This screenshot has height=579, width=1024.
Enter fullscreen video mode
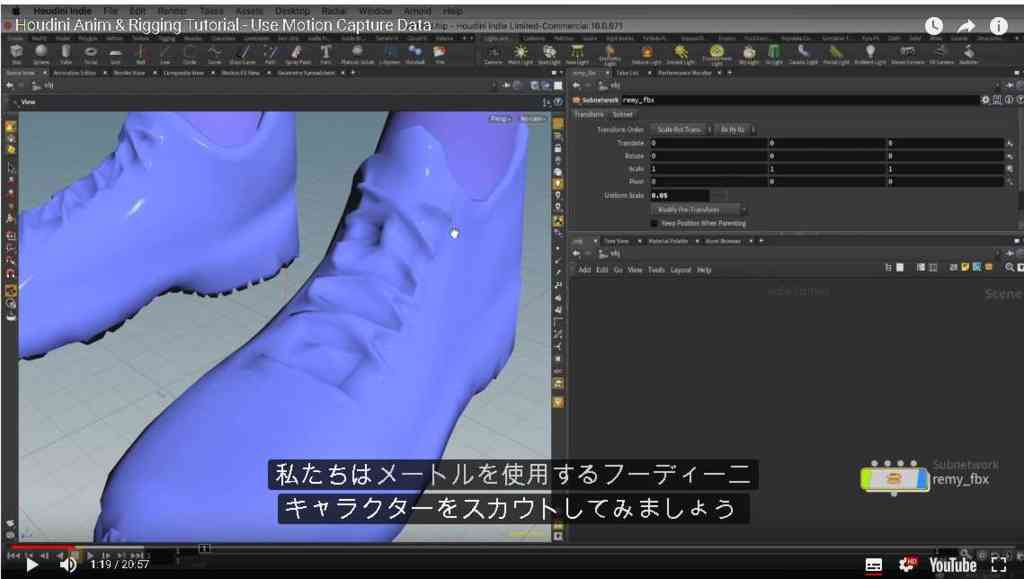pos(999,565)
